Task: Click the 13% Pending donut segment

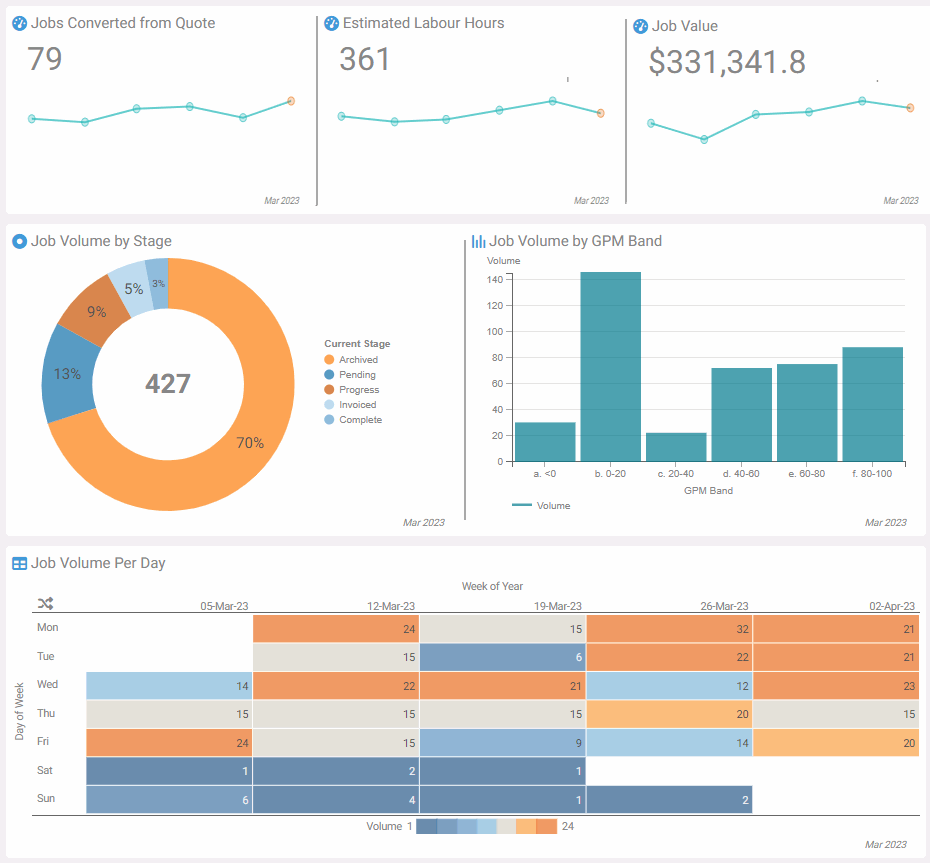Action: click(68, 374)
